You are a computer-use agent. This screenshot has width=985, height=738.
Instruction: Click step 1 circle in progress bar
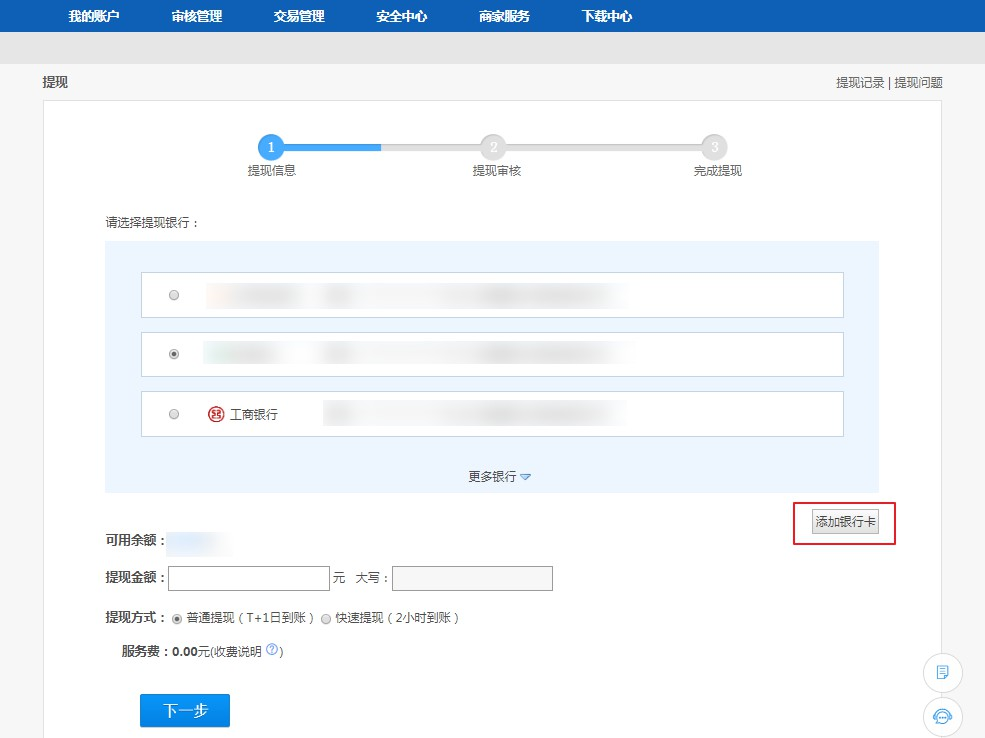point(271,147)
